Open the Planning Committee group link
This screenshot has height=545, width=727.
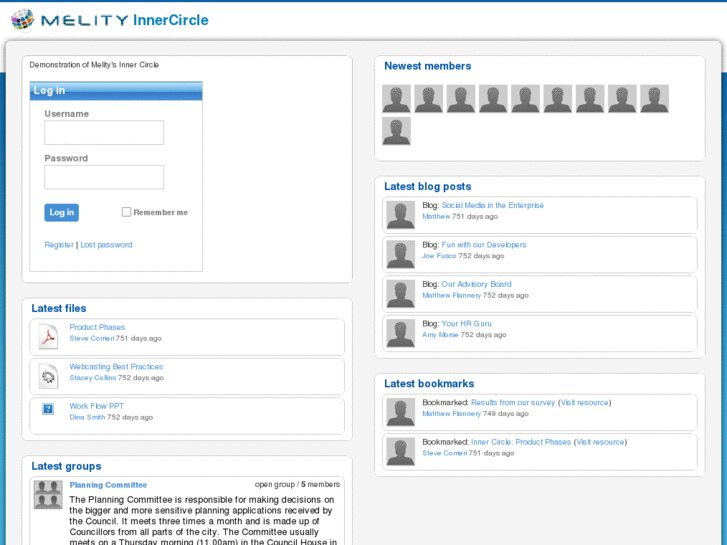pyautogui.click(x=108, y=485)
